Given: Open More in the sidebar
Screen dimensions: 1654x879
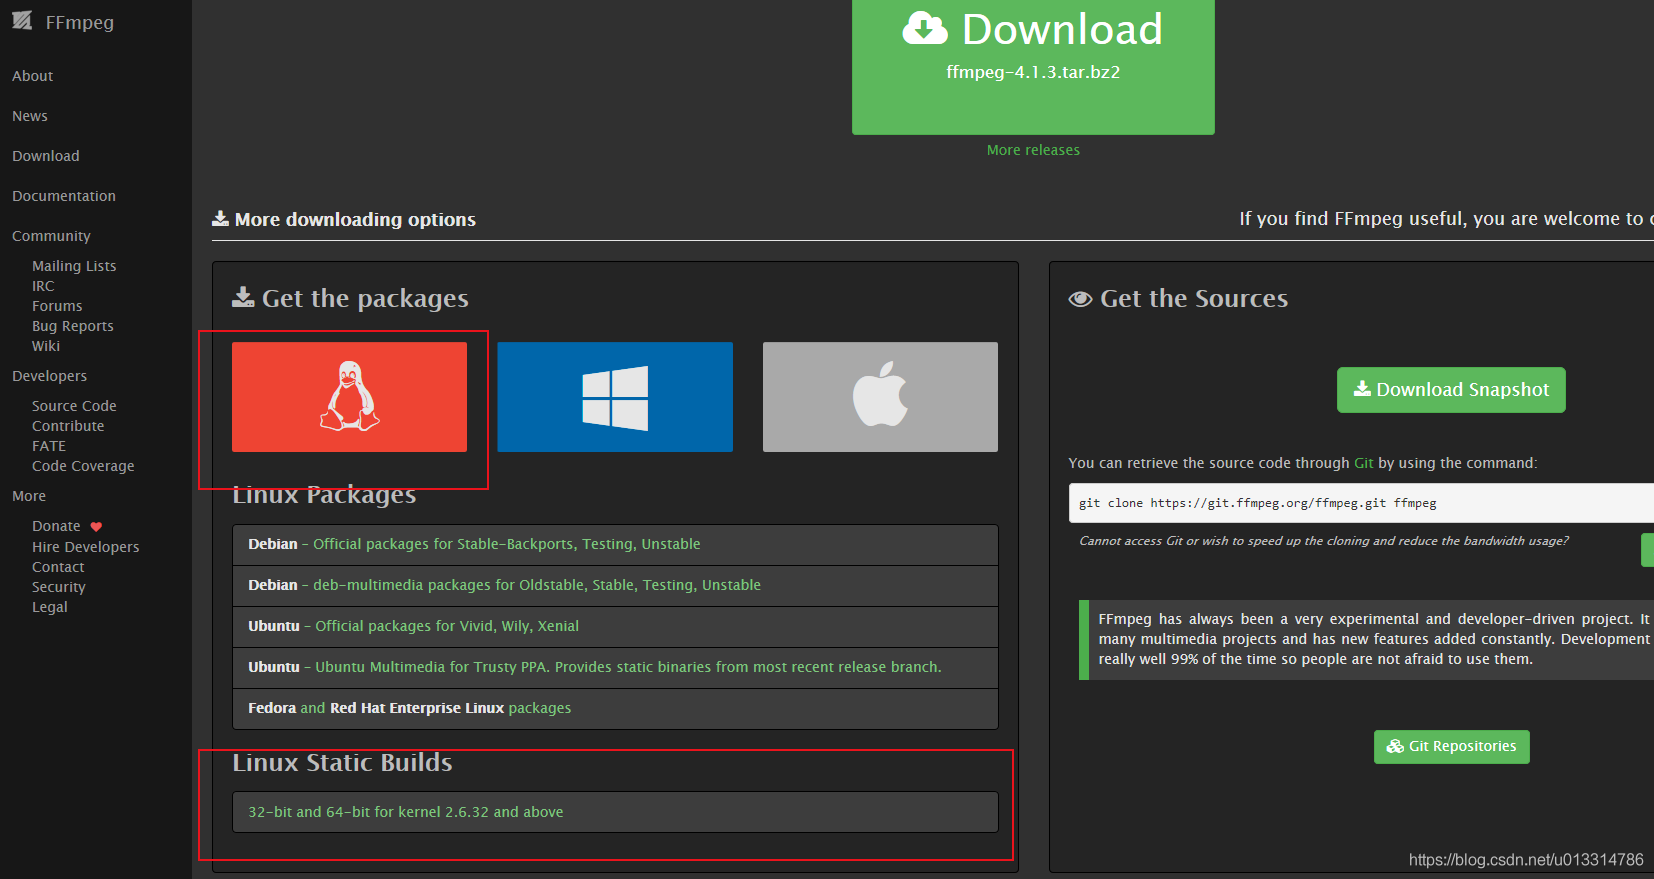Looking at the screenshot, I should [x=29, y=496].
